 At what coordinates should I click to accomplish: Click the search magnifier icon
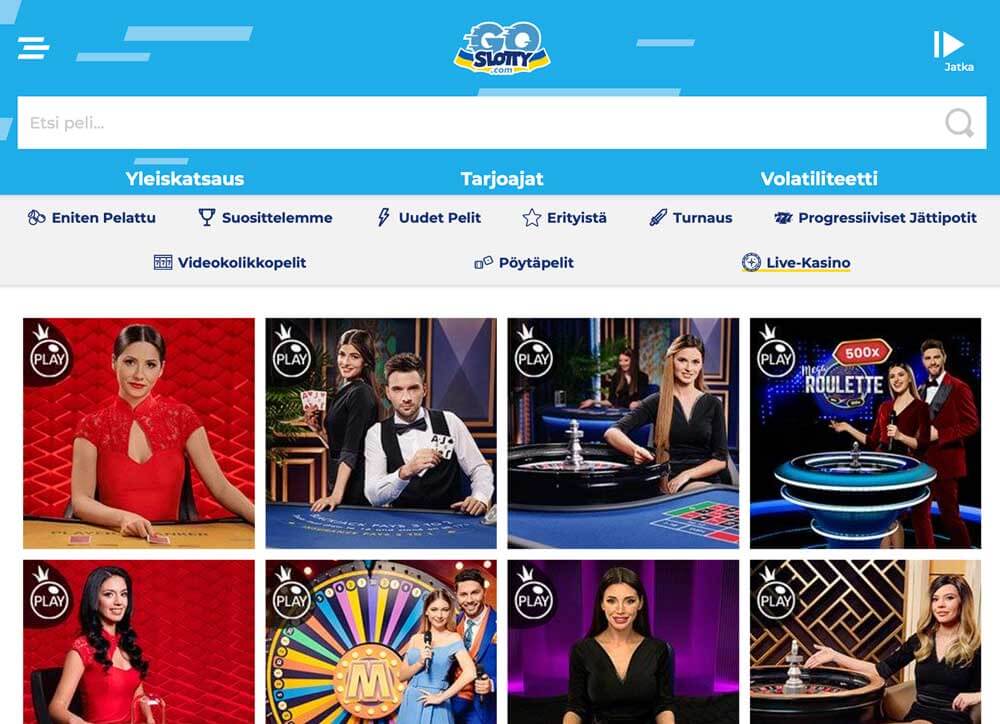coord(959,122)
